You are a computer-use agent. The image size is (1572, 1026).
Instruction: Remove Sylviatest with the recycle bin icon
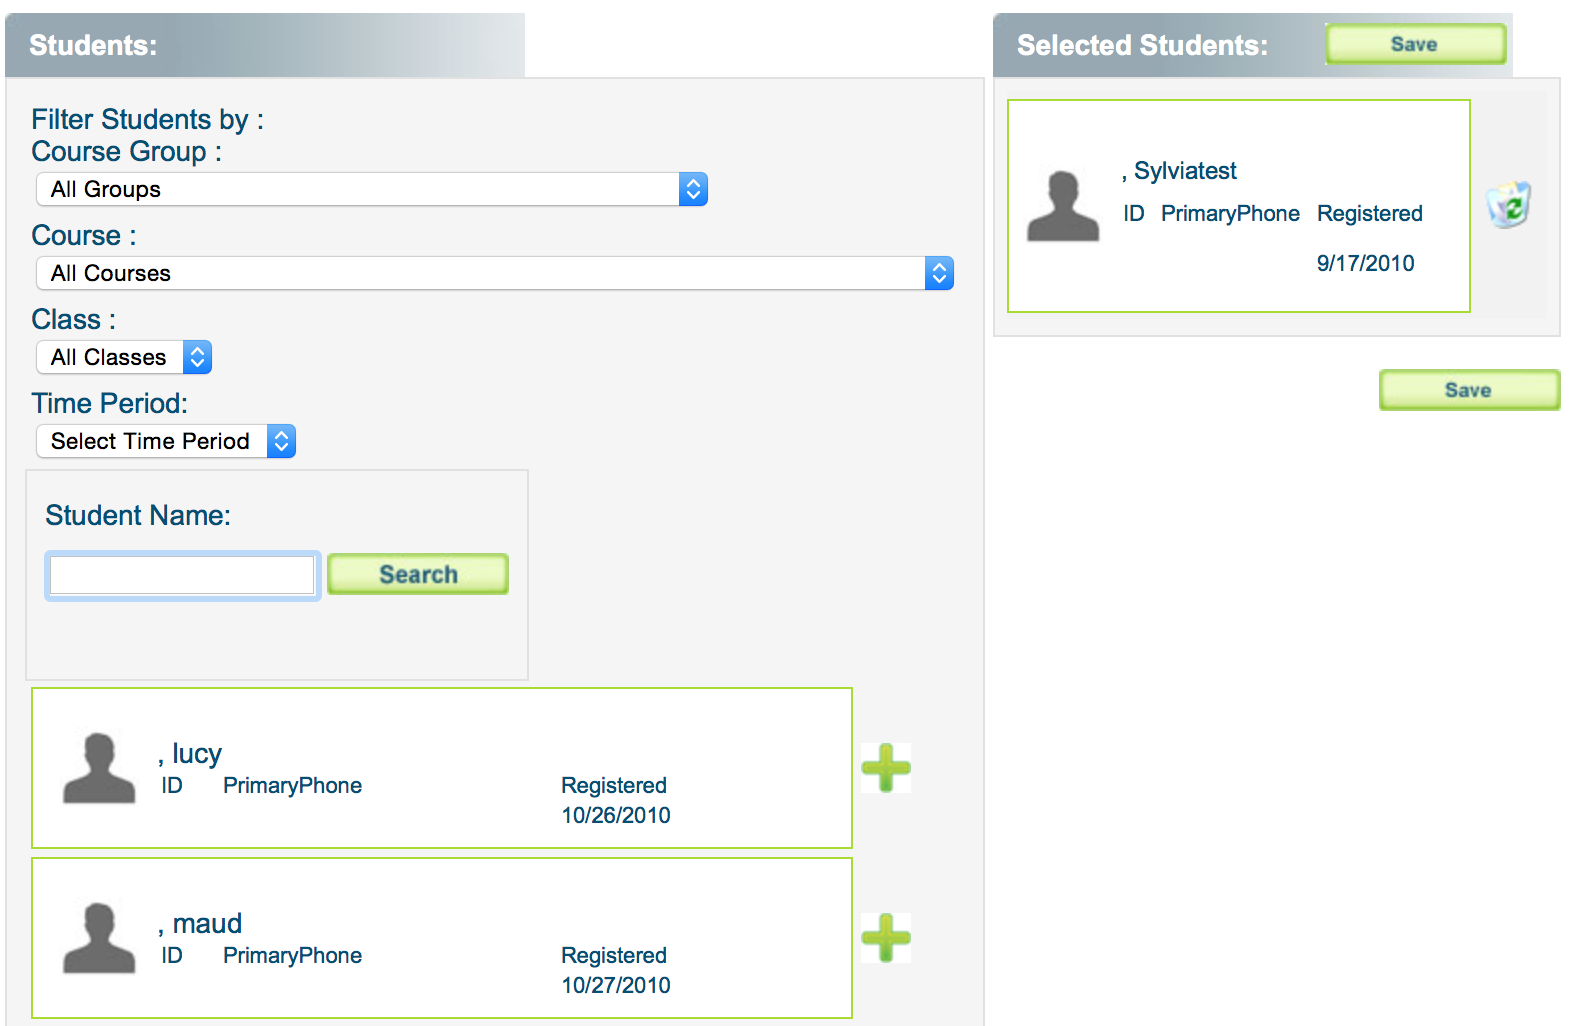tap(1508, 205)
